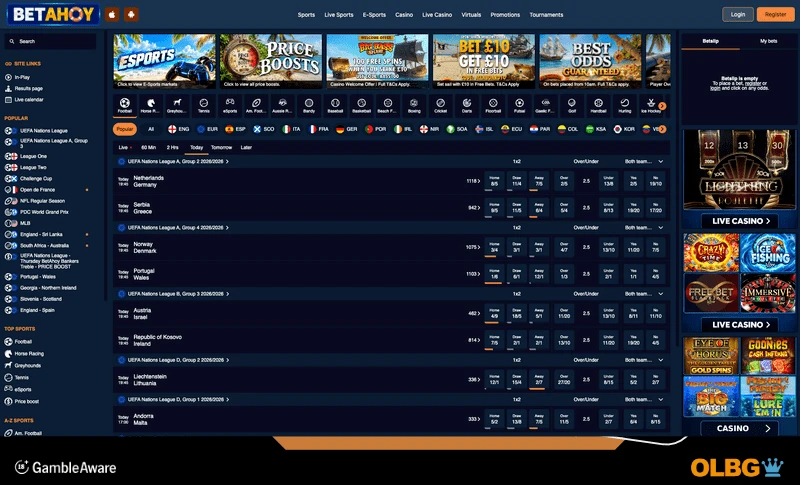Filter leagues by ESP flag
This screenshot has height=485, width=800.
coord(235,129)
